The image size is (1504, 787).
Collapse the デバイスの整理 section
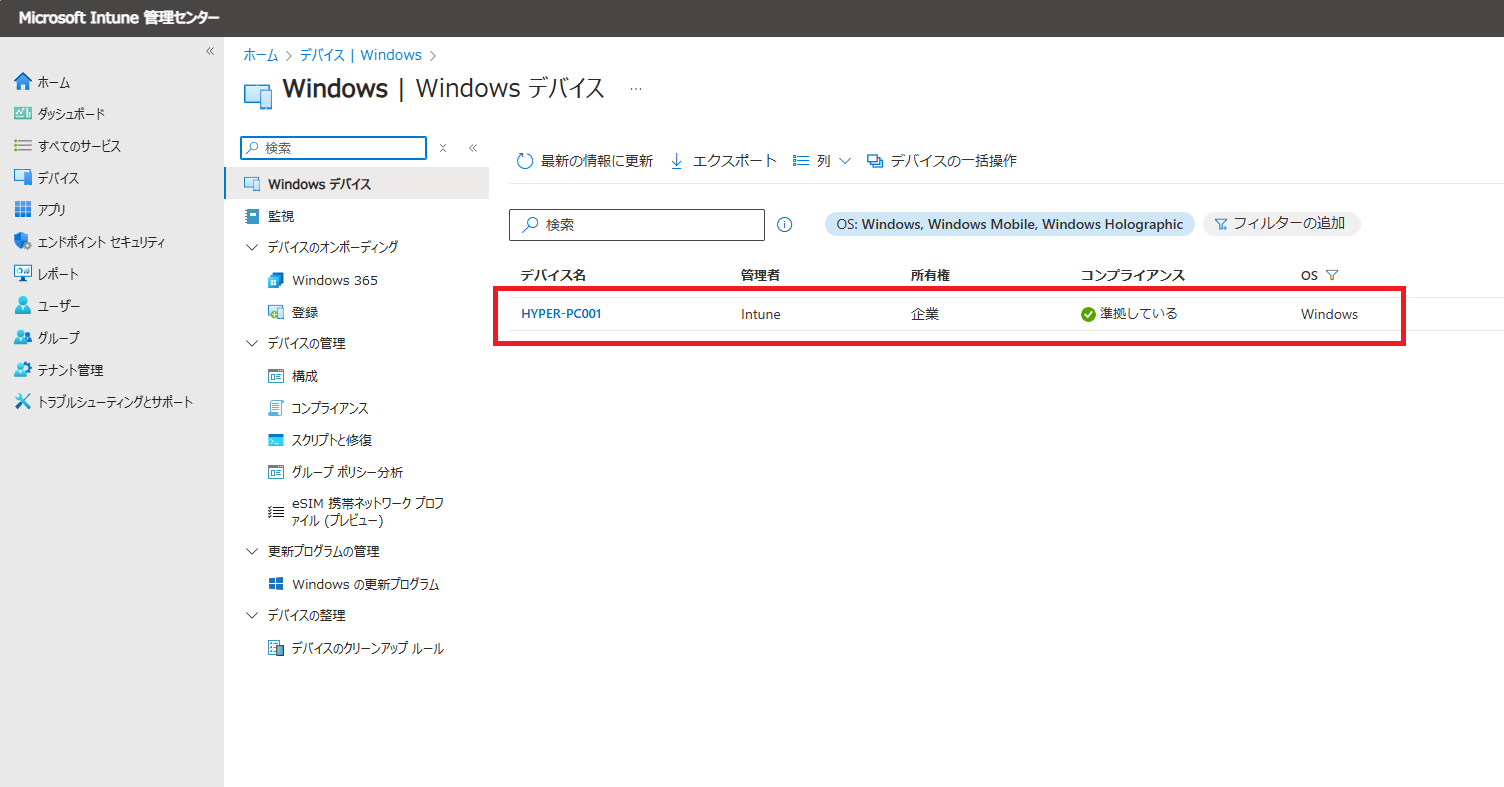251,615
